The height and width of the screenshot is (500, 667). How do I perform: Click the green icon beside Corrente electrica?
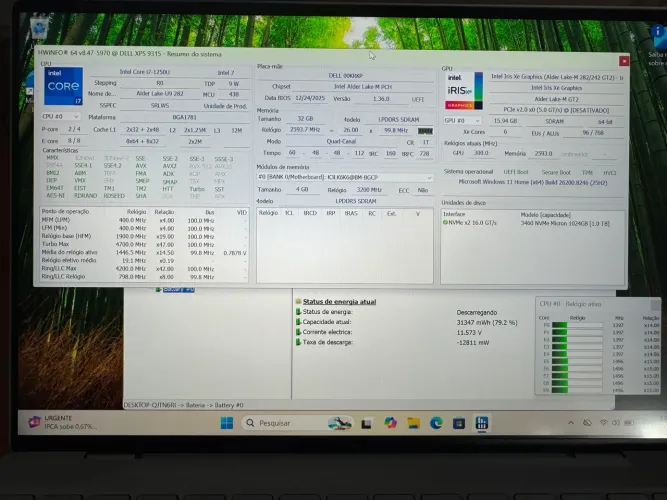(x=299, y=332)
